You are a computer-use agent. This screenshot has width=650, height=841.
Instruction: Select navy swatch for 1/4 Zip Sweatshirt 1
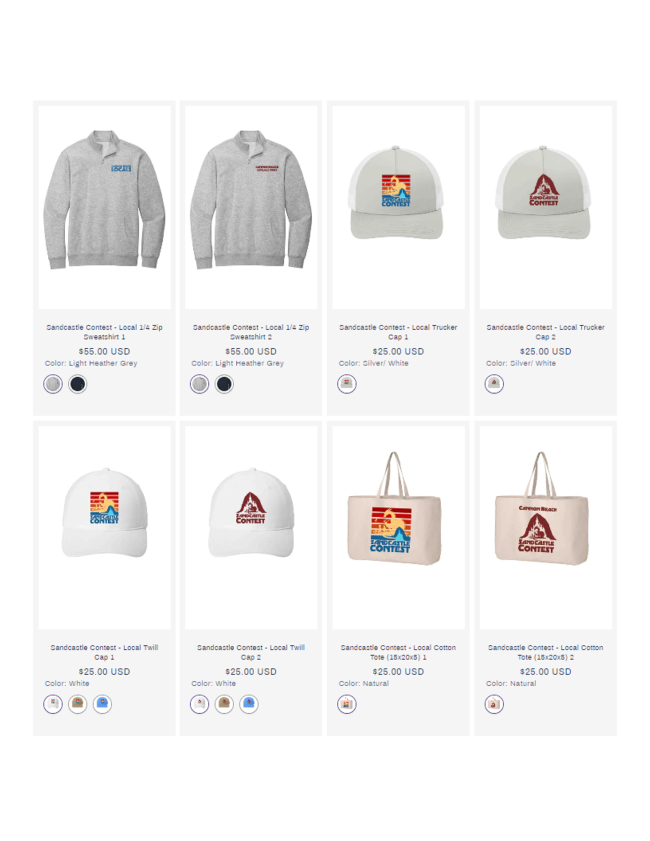(x=78, y=384)
